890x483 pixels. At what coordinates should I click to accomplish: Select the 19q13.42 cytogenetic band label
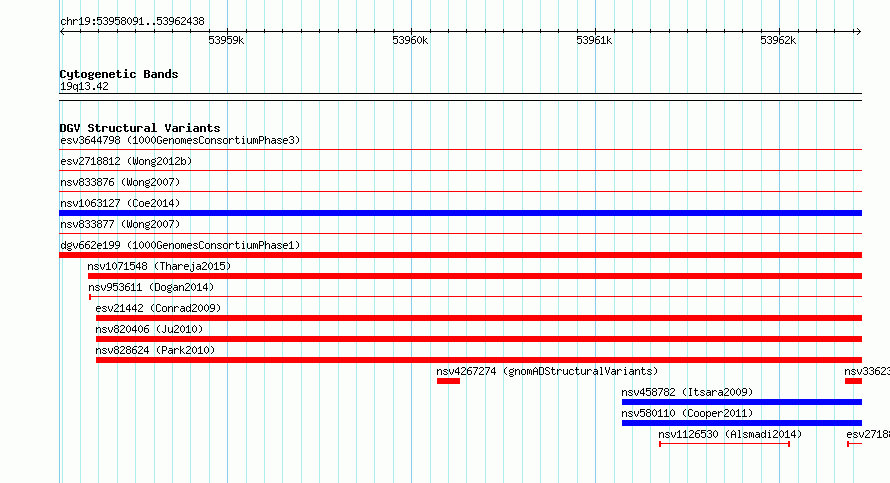(84, 86)
